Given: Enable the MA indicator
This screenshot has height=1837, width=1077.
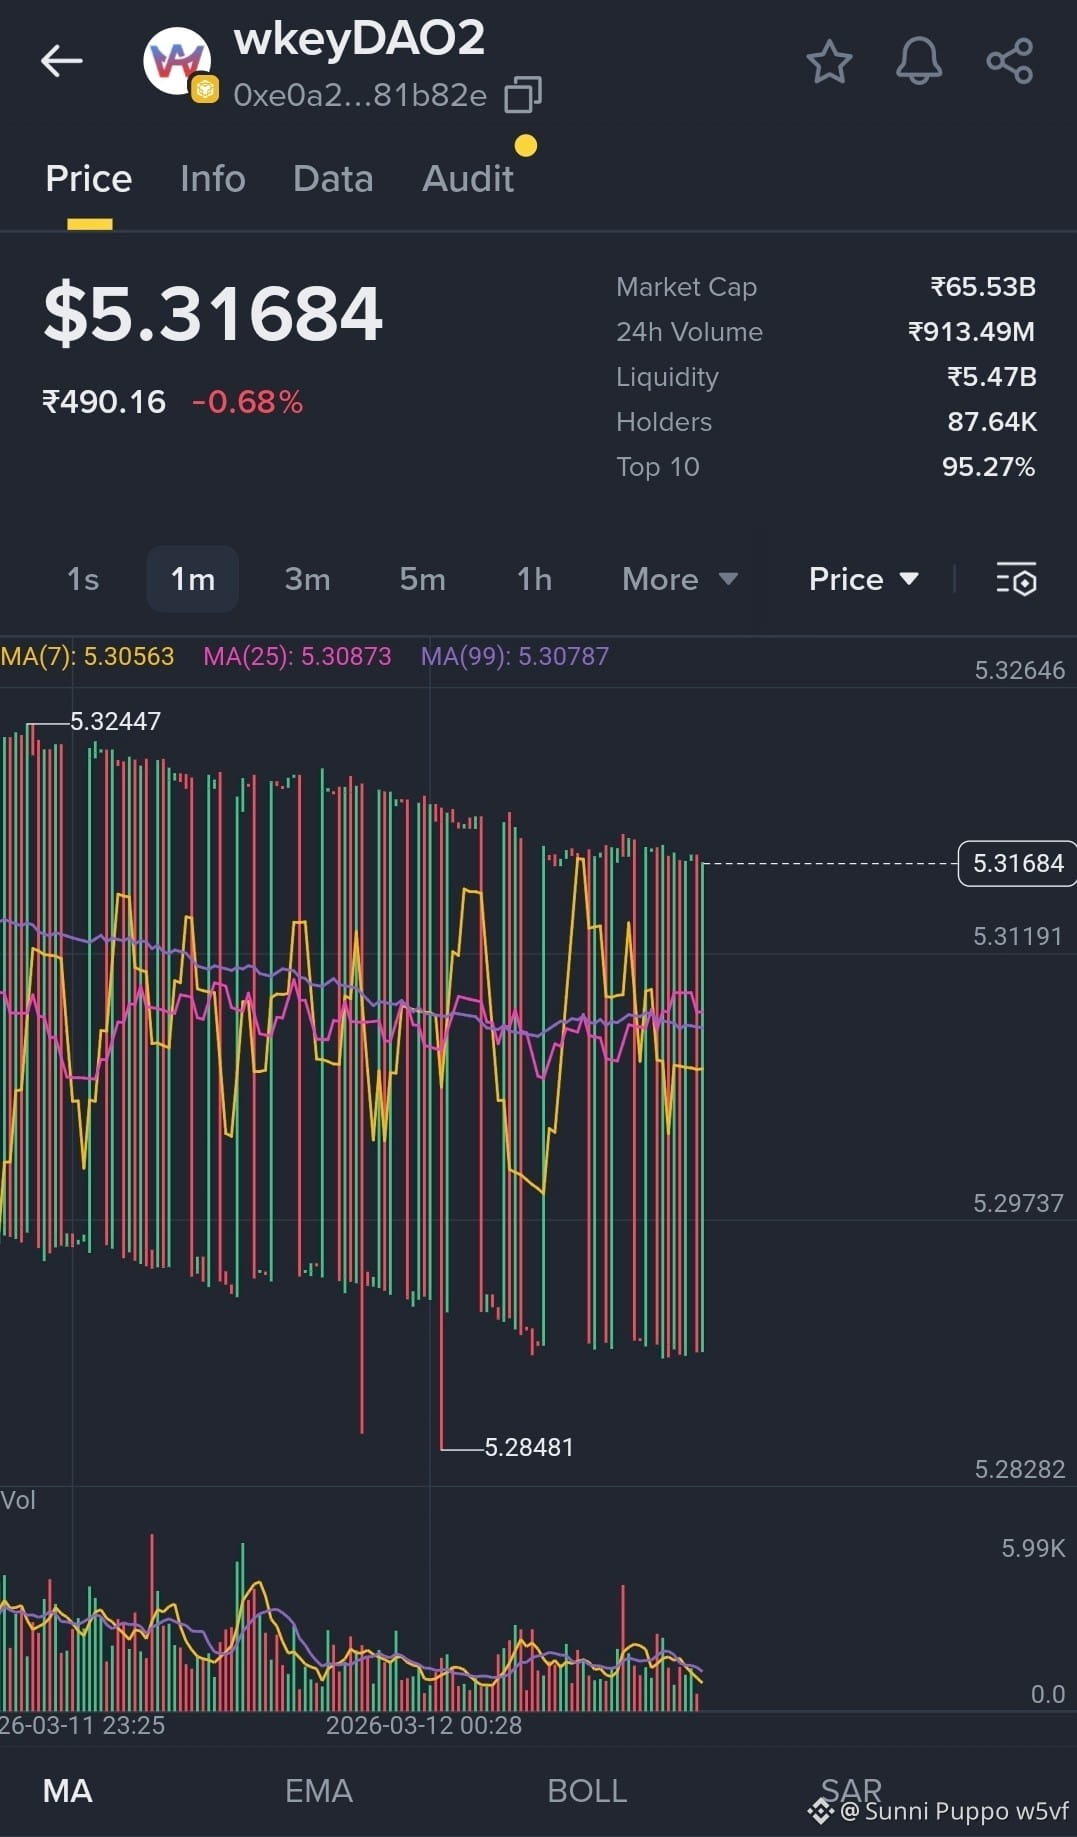Looking at the screenshot, I should (x=67, y=1790).
